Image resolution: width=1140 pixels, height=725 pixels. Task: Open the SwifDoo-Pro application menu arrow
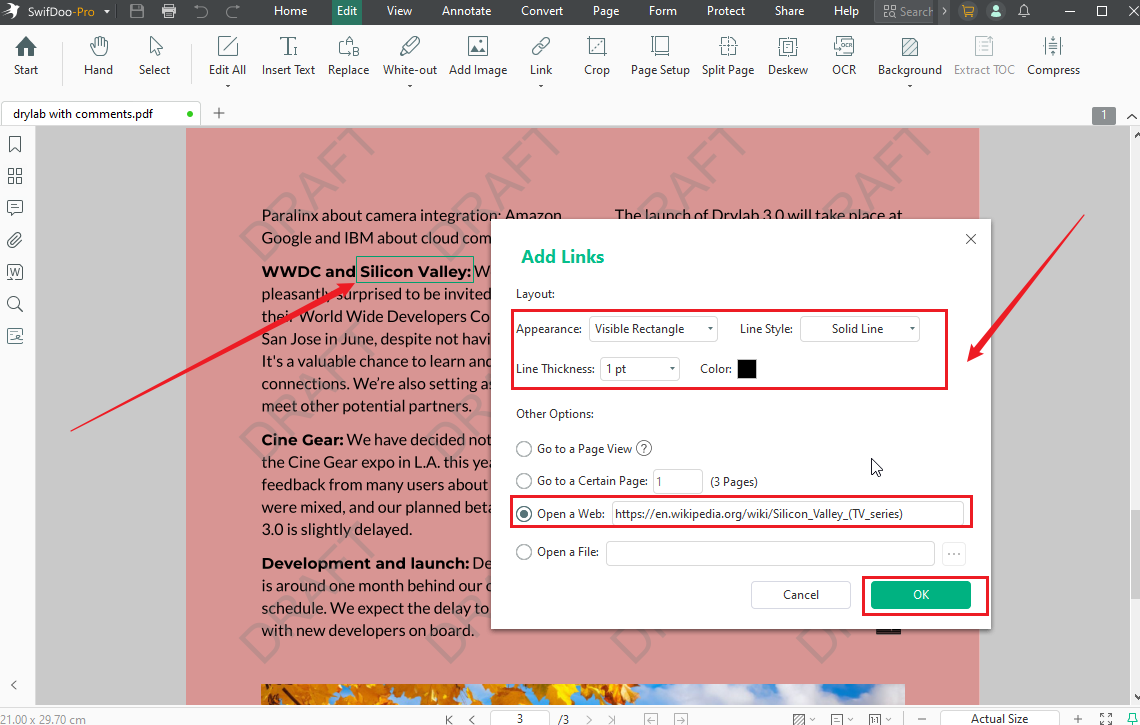click(x=107, y=12)
